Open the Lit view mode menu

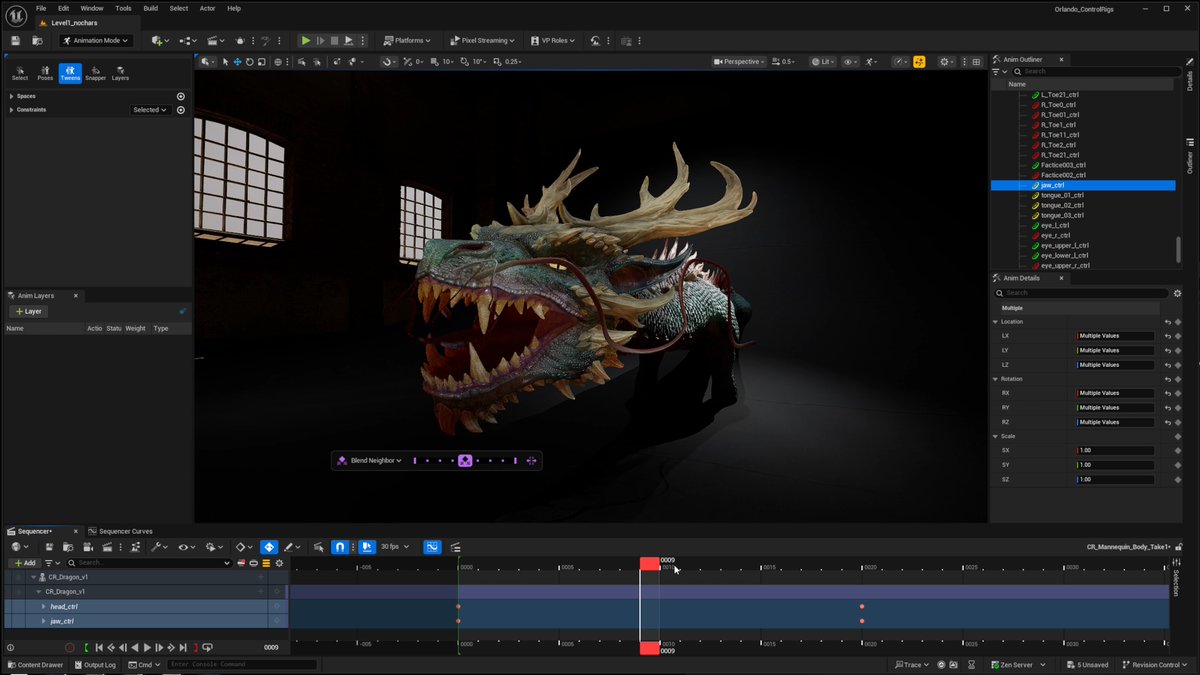click(x=822, y=62)
